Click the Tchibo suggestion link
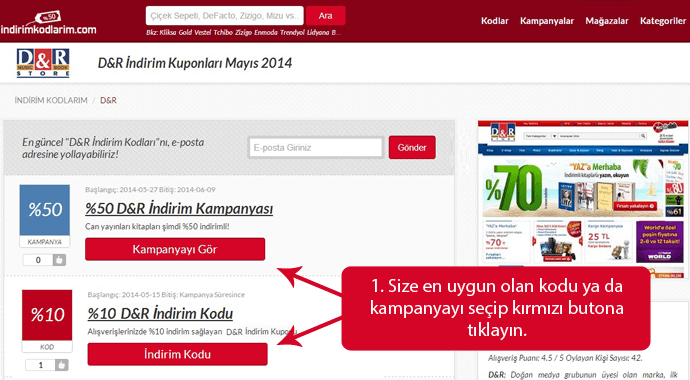This screenshot has width=690, height=380. point(223,33)
